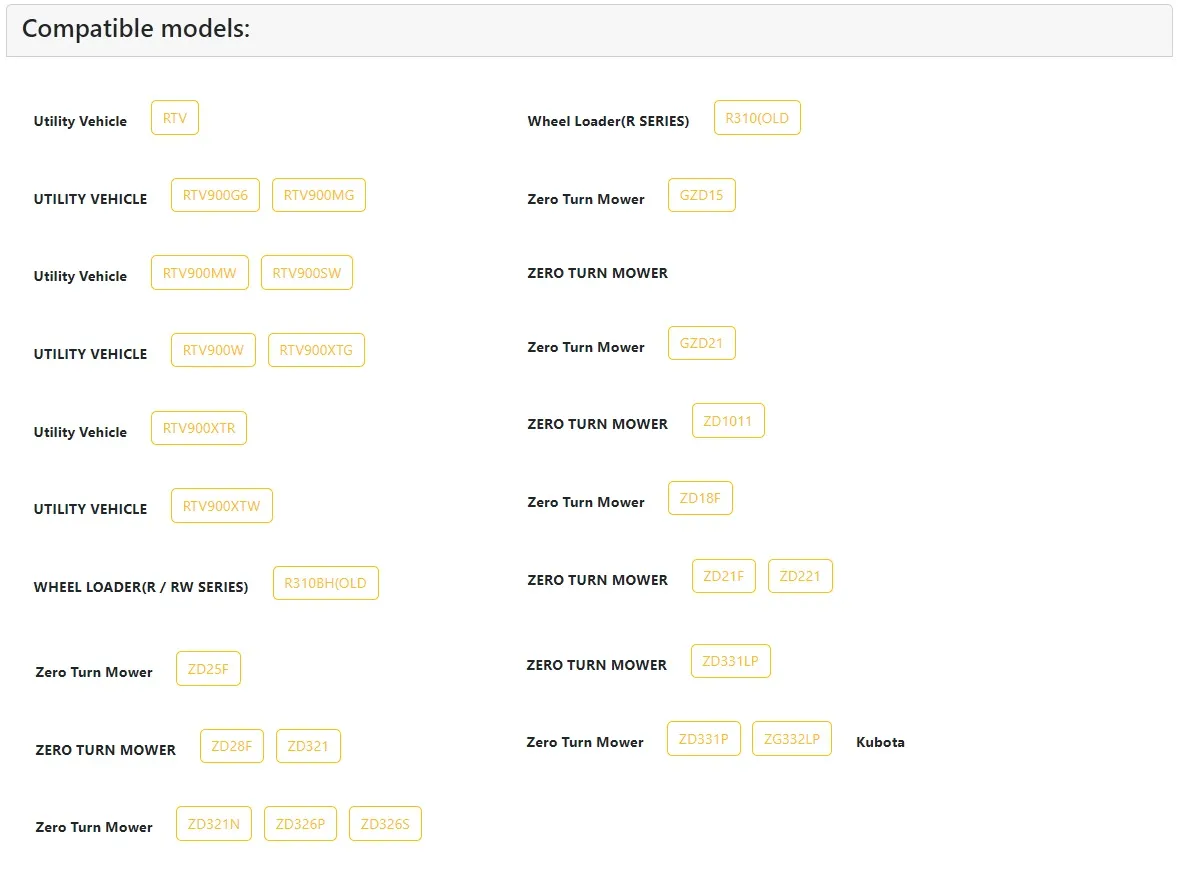Click the R310(OLD wheel loader tag
The height and width of the screenshot is (869, 1179).
coord(757,118)
